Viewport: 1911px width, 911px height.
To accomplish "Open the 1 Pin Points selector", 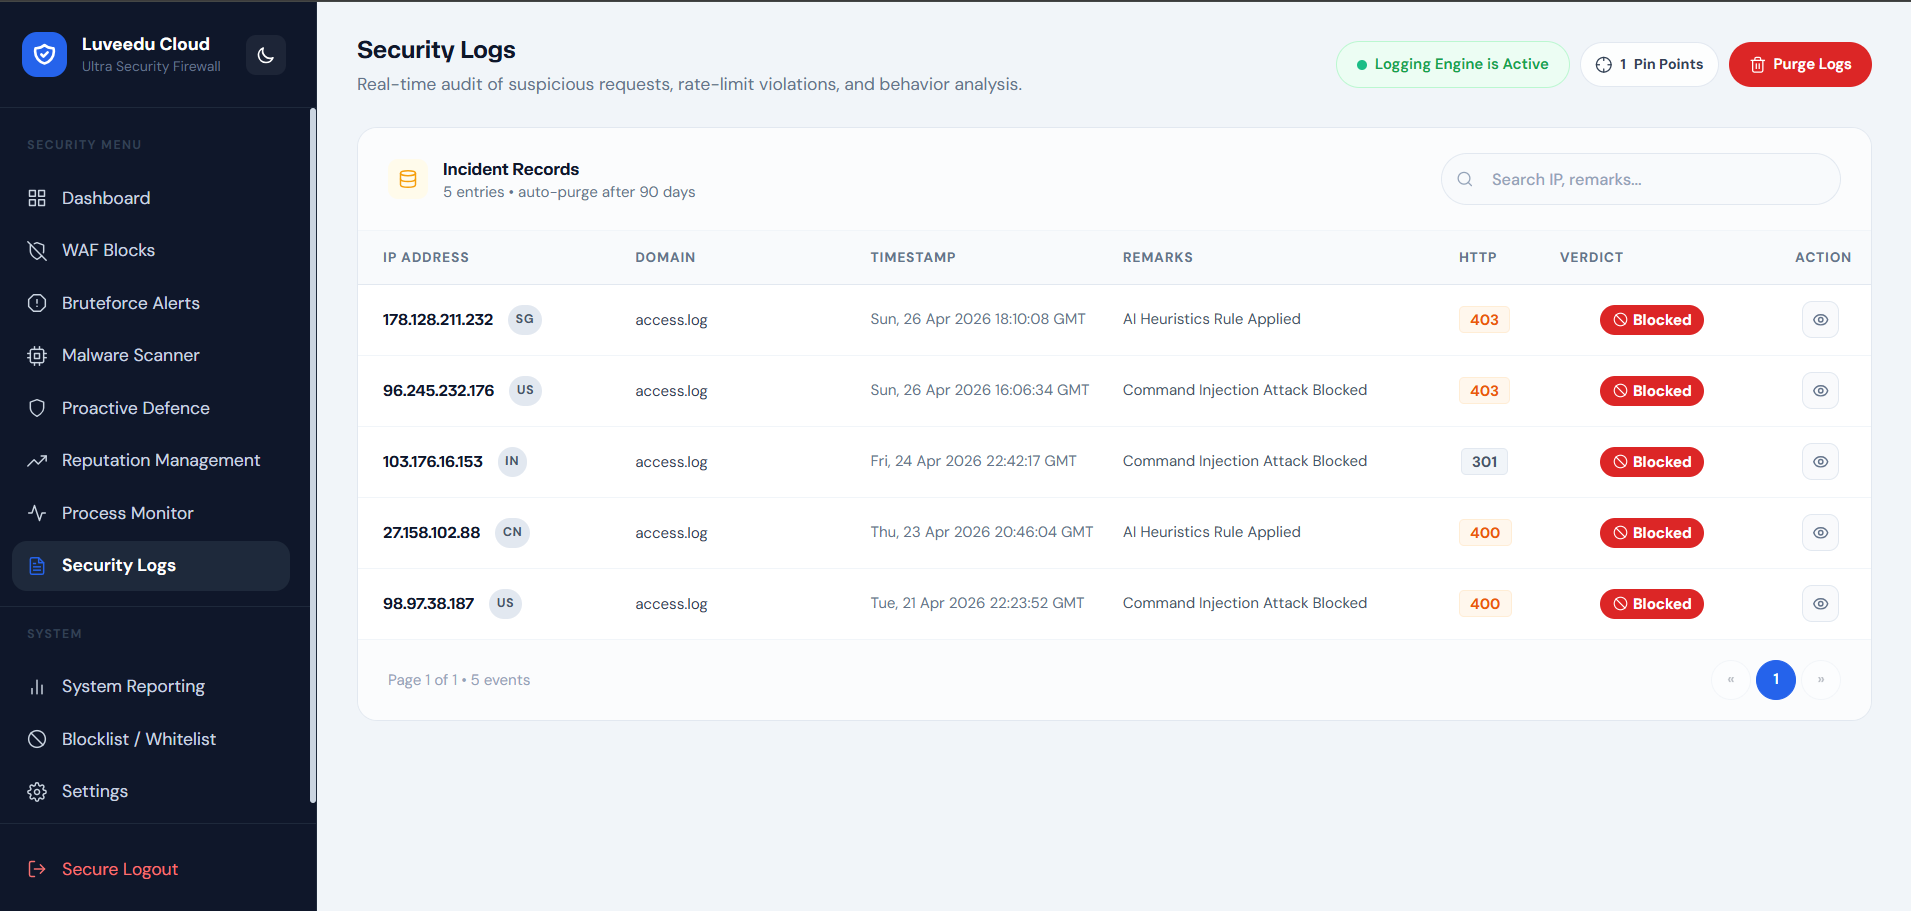I will pos(1649,64).
